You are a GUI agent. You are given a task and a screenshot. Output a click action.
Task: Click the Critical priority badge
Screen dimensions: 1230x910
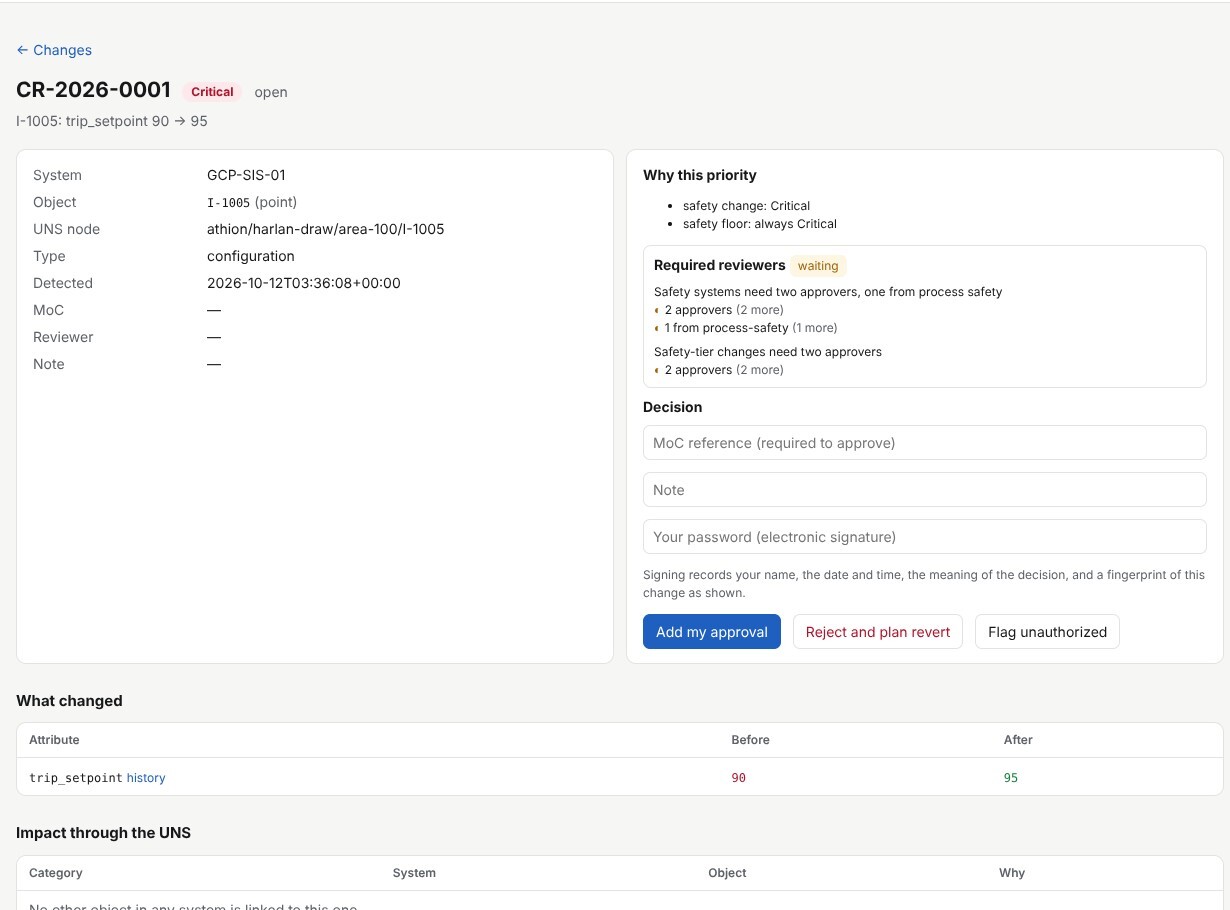(212, 92)
